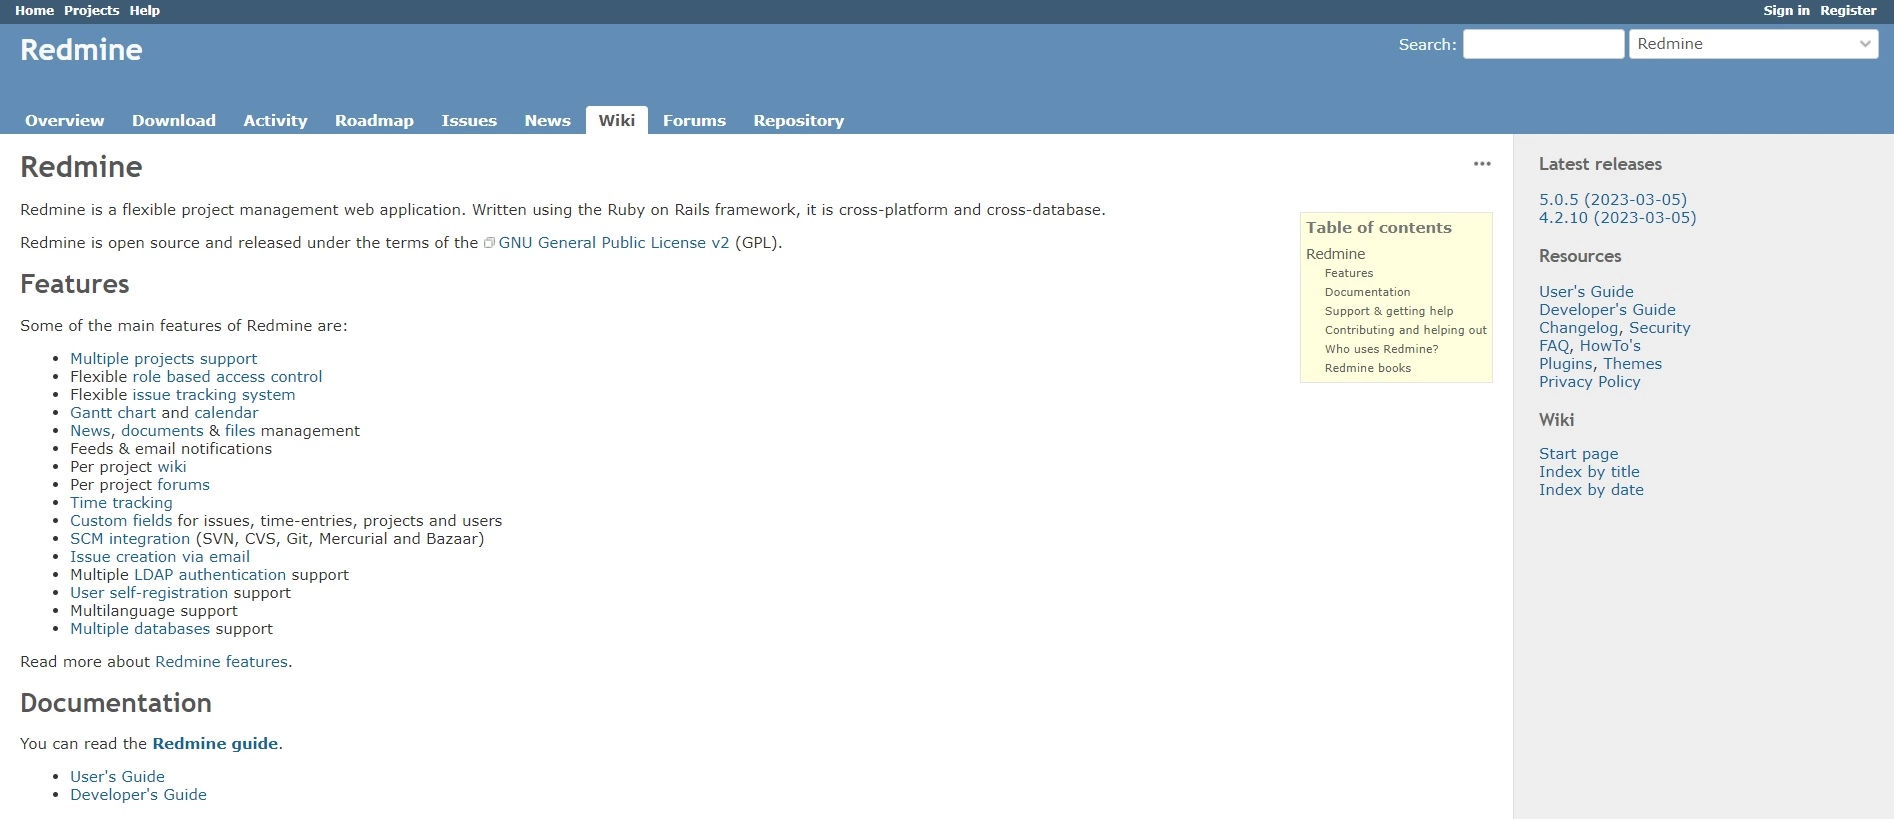Screen dimensions: 1894x819
Task: Go to the Repository tab
Action: [798, 120]
